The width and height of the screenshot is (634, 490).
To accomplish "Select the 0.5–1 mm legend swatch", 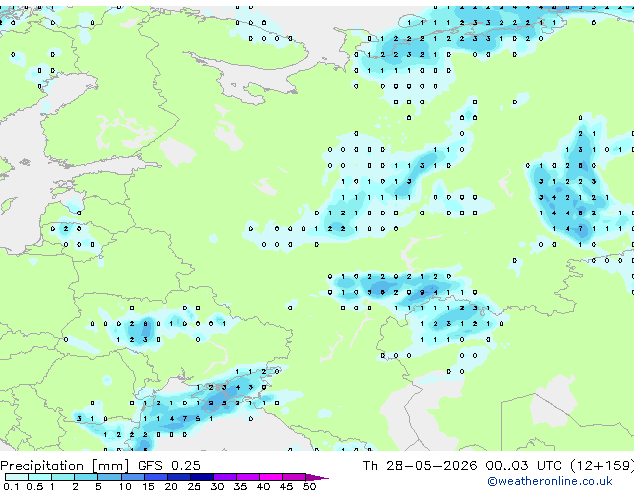I will [x=40, y=477].
